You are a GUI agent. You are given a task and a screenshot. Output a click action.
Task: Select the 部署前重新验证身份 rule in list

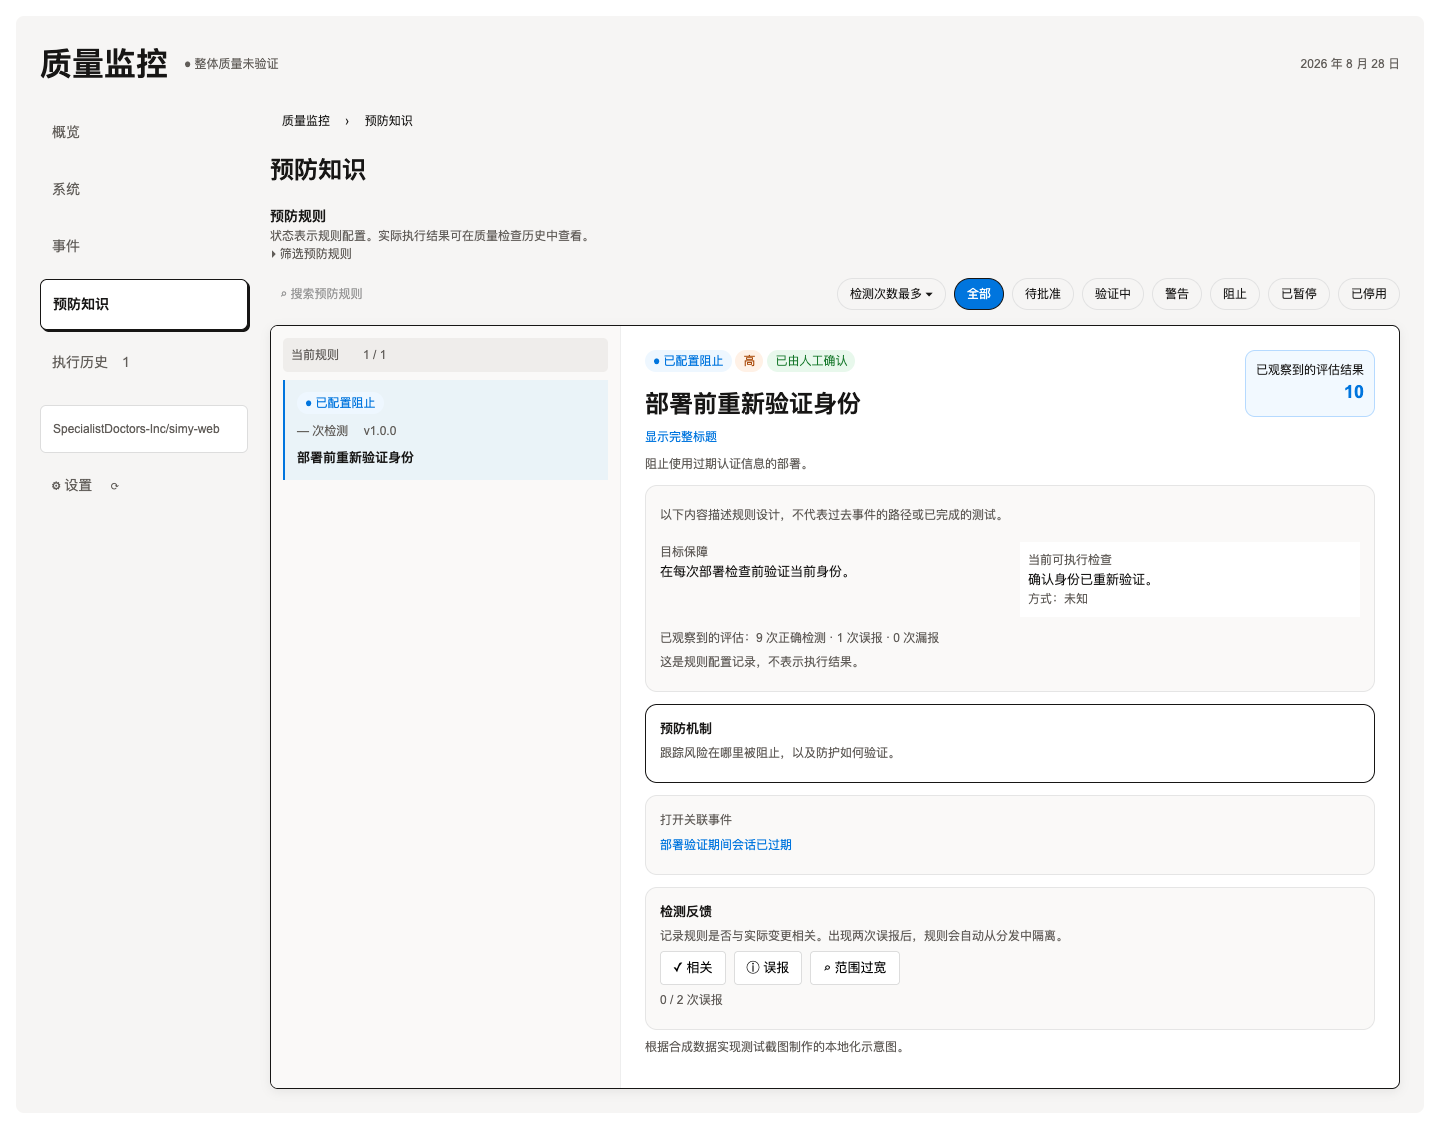(446, 430)
